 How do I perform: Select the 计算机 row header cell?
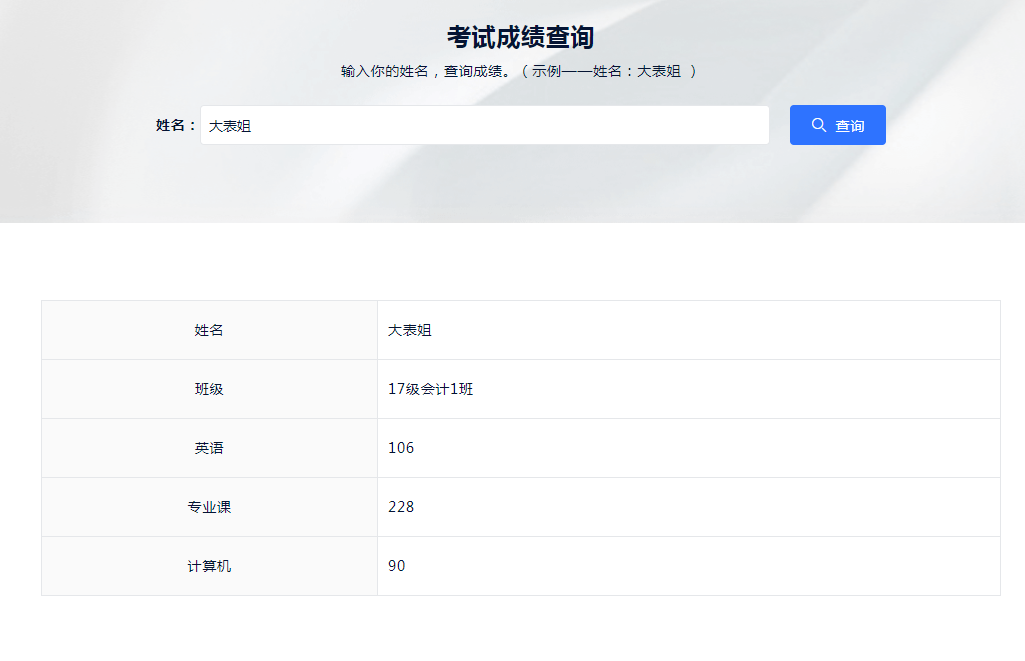pyautogui.click(x=209, y=566)
